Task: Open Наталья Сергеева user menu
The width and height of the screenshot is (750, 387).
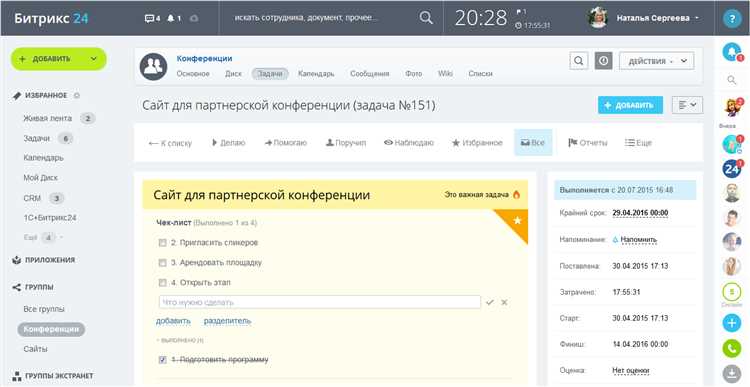Action: [657, 18]
